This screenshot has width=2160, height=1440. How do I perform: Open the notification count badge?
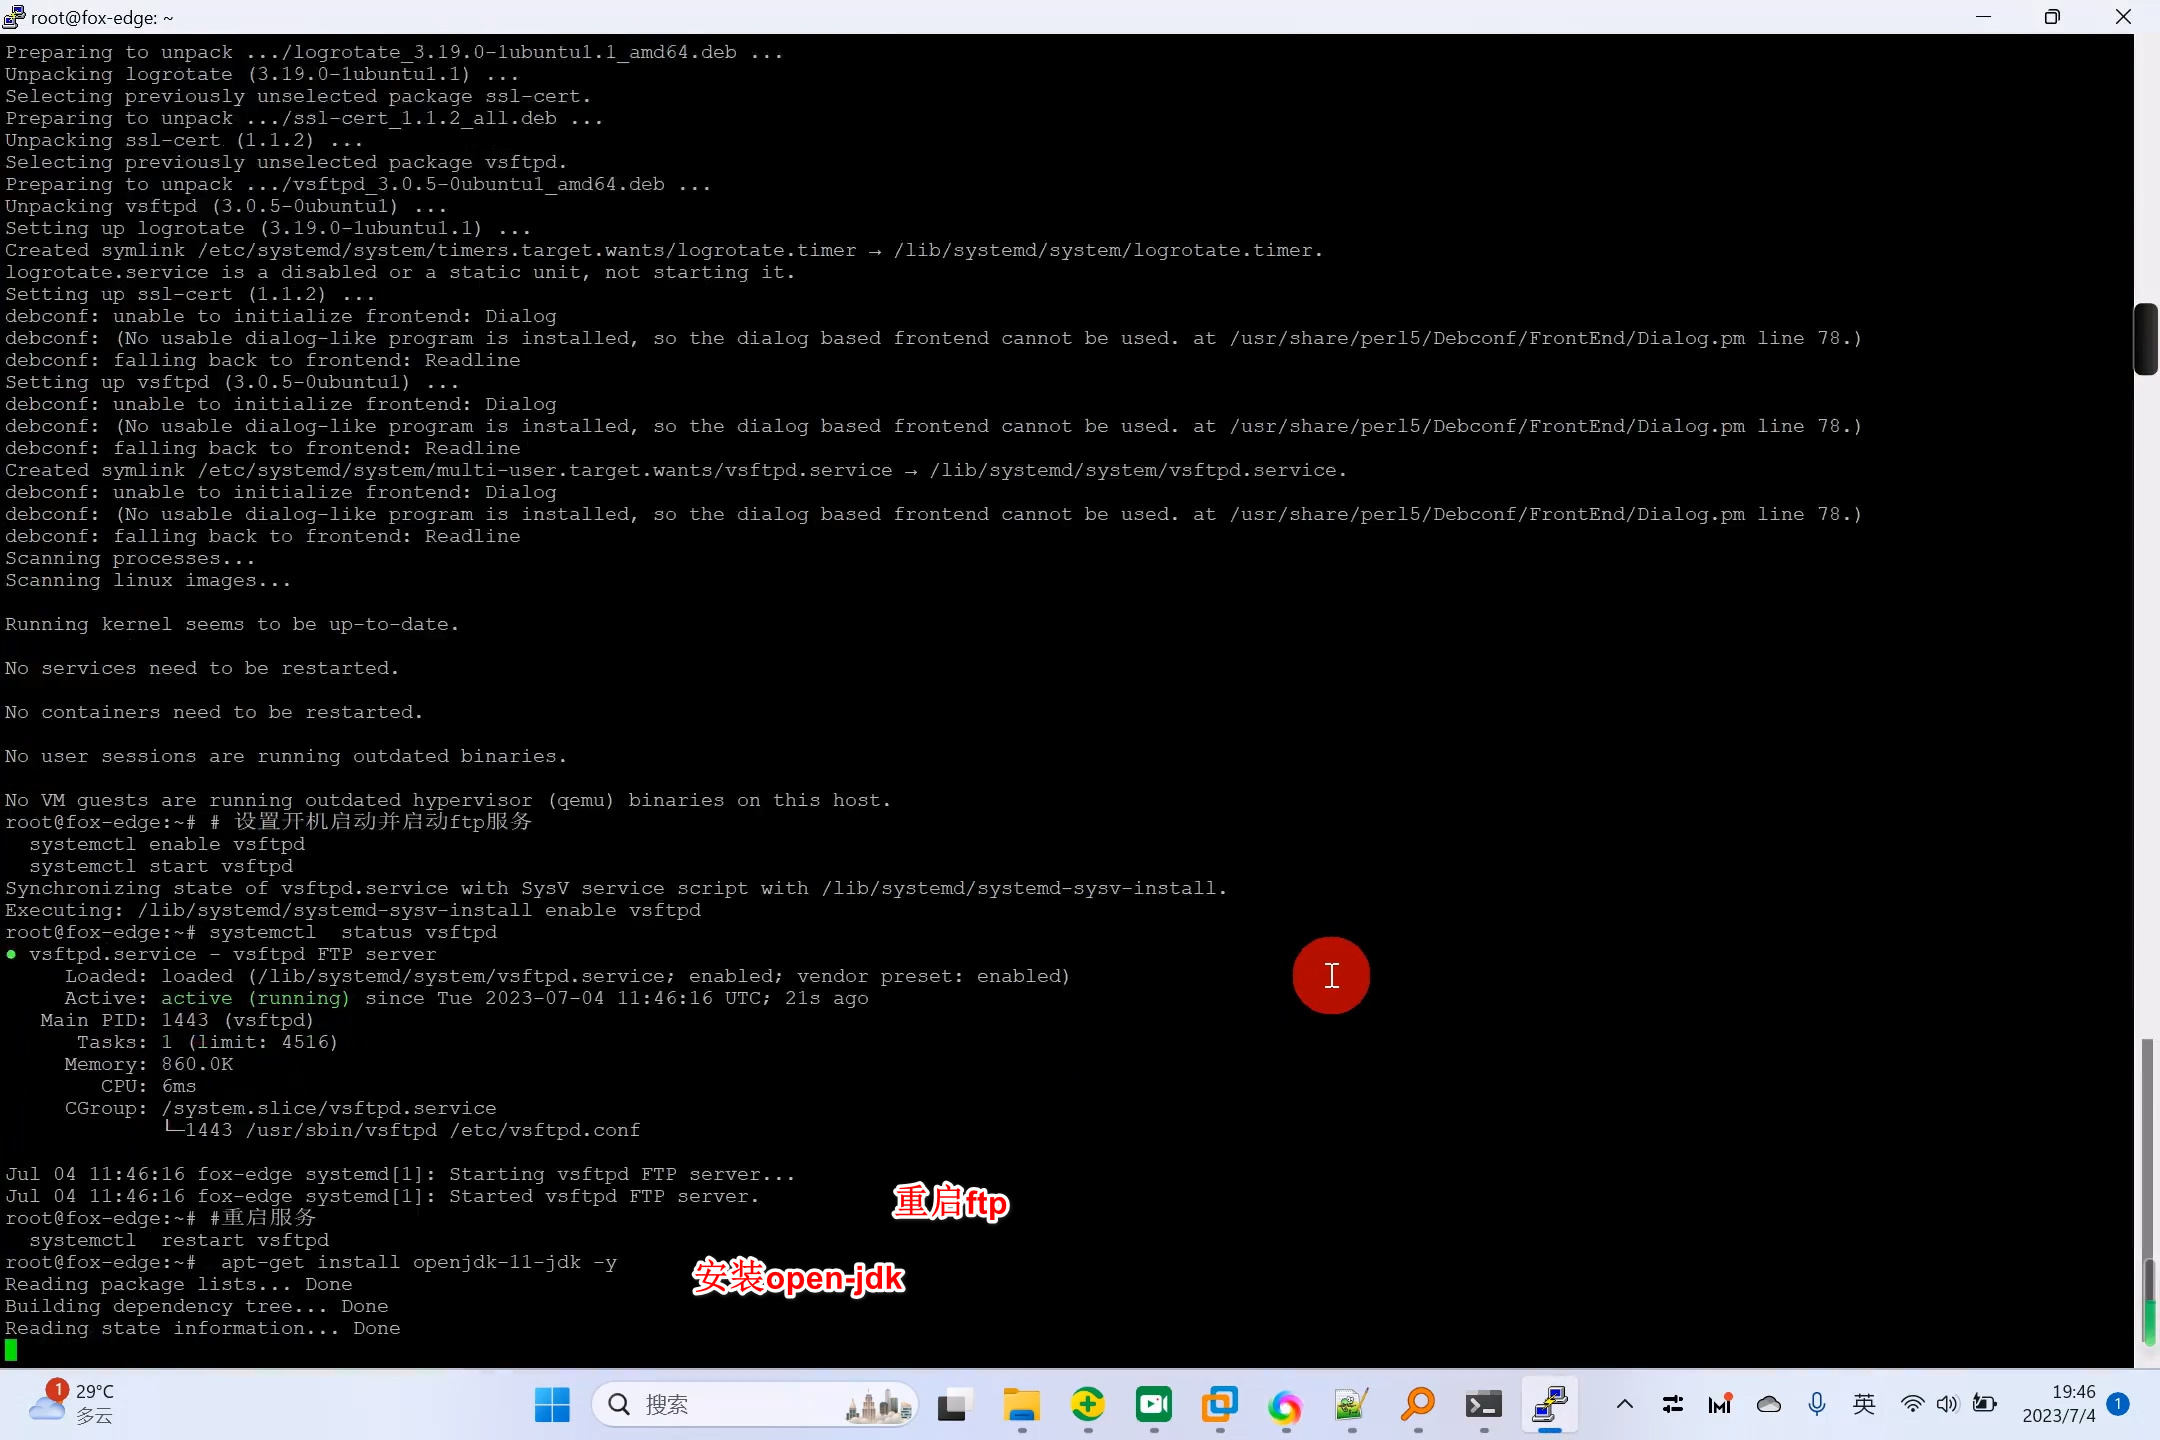pos(2117,1404)
